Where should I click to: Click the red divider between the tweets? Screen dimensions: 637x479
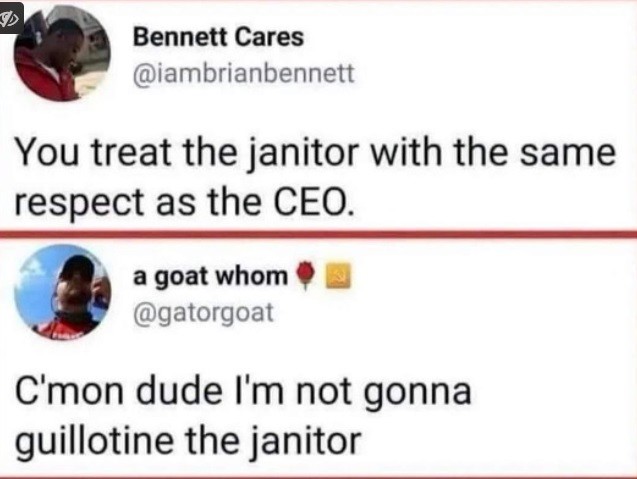click(318, 234)
